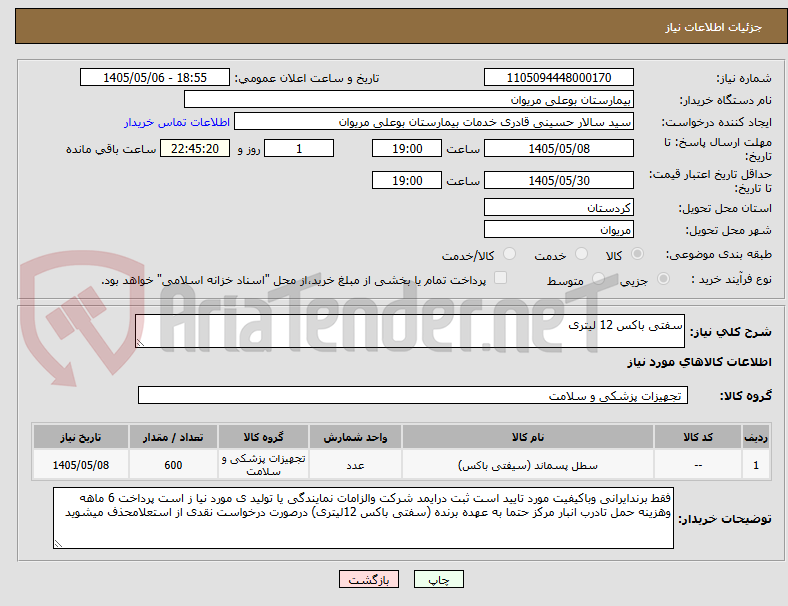The height and width of the screenshot is (606, 788).
Task: Select the خدمت radio button
Action: click(581, 254)
